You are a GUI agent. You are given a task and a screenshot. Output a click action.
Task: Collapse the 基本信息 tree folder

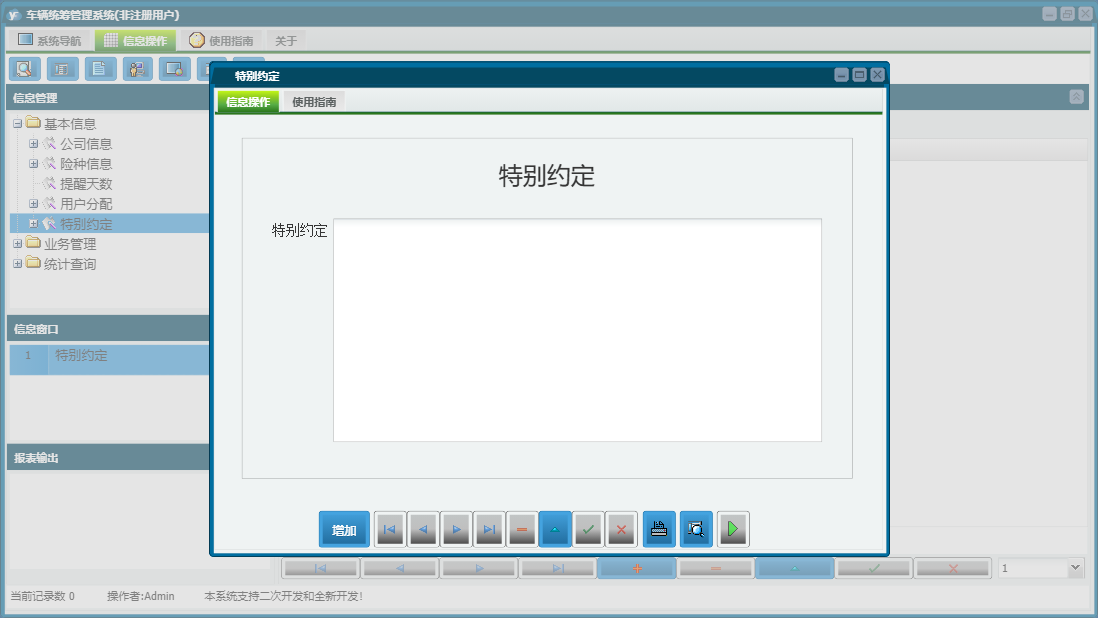(x=18, y=124)
